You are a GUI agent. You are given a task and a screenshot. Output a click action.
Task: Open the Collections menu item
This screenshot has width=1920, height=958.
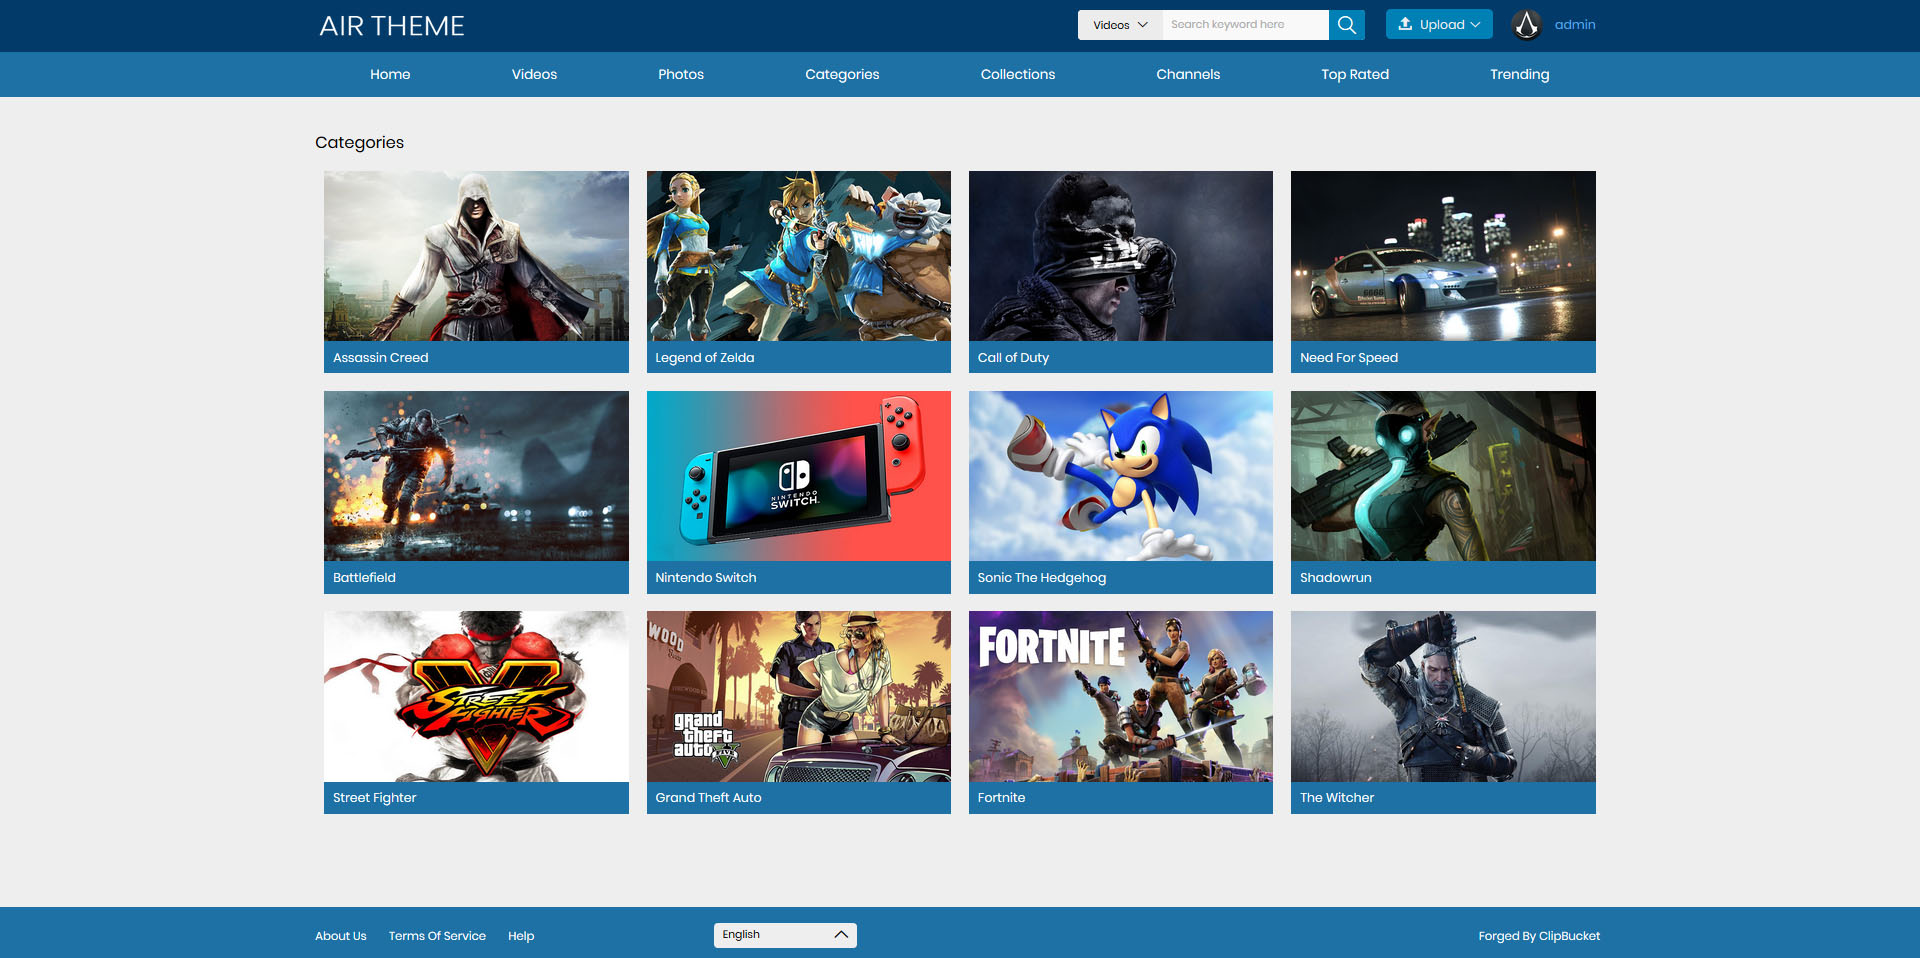point(1018,74)
